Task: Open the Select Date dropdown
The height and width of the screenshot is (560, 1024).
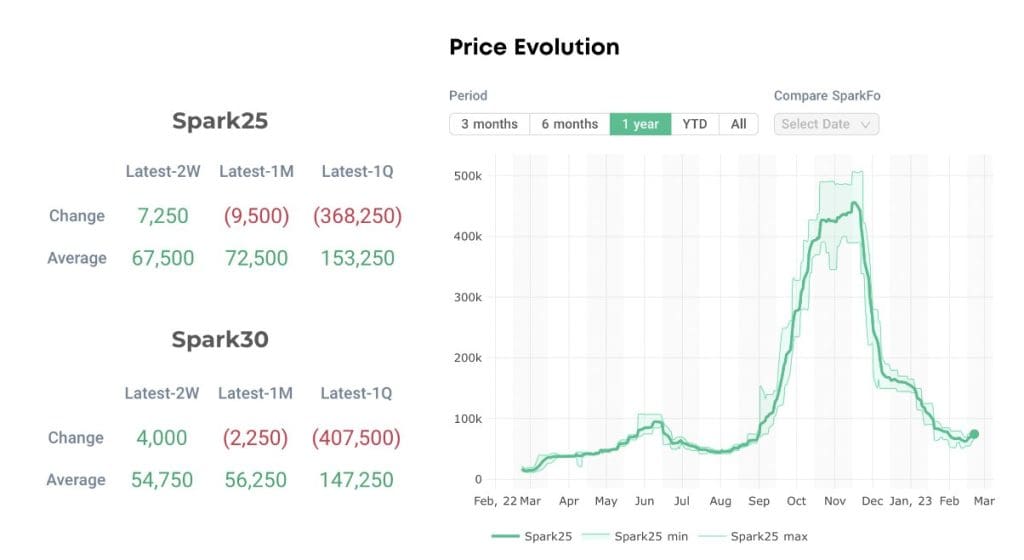Action: [x=826, y=124]
